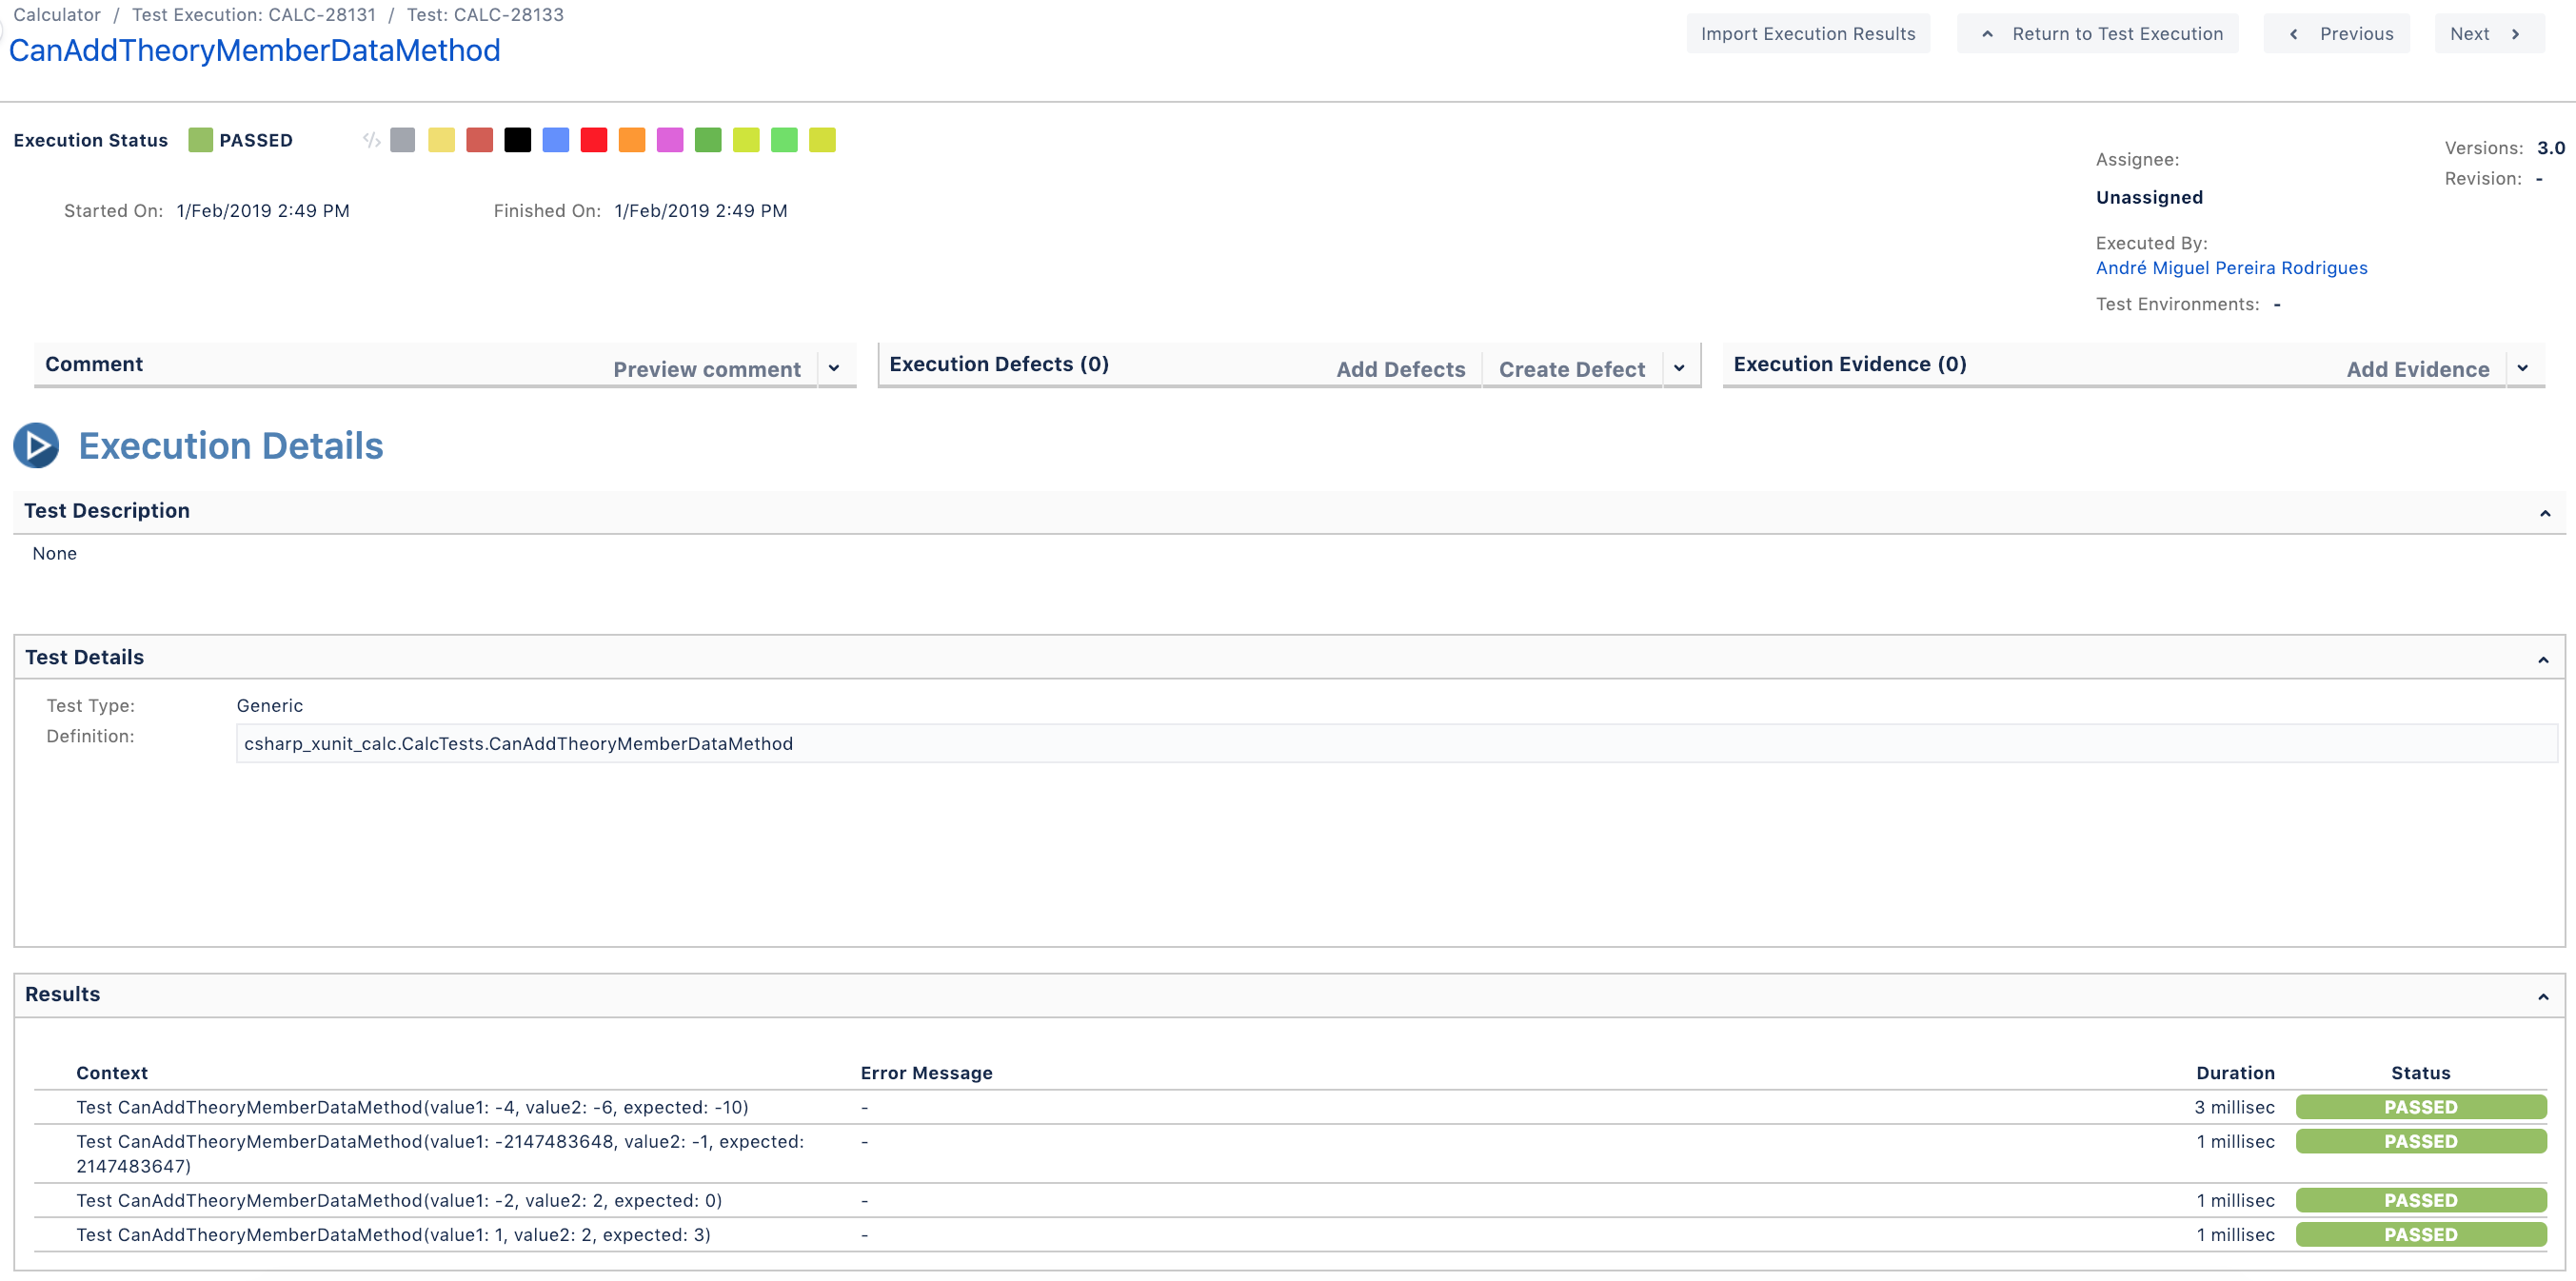This screenshot has width=2576, height=1281.
Task: Go to the Next test
Action: click(2489, 34)
